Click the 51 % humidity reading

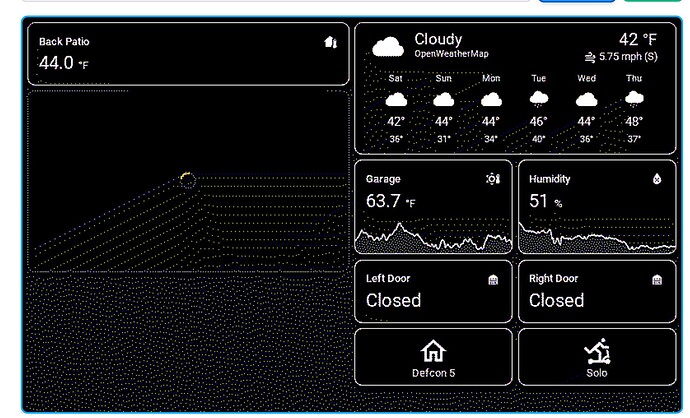click(x=546, y=201)
